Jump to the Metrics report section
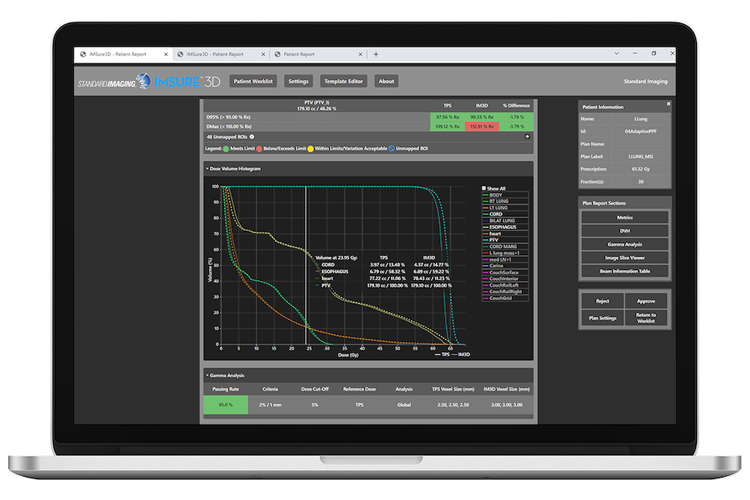 625,218
